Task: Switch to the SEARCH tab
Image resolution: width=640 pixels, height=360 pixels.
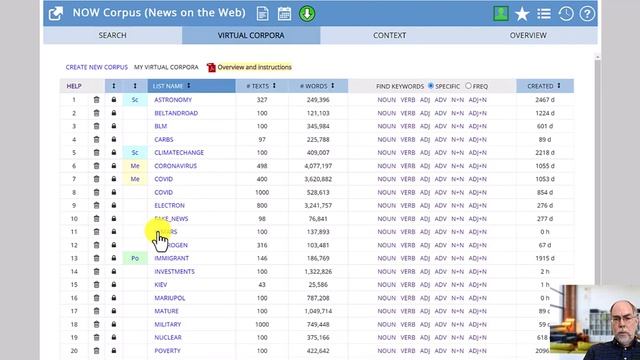Action: (113, 36)
